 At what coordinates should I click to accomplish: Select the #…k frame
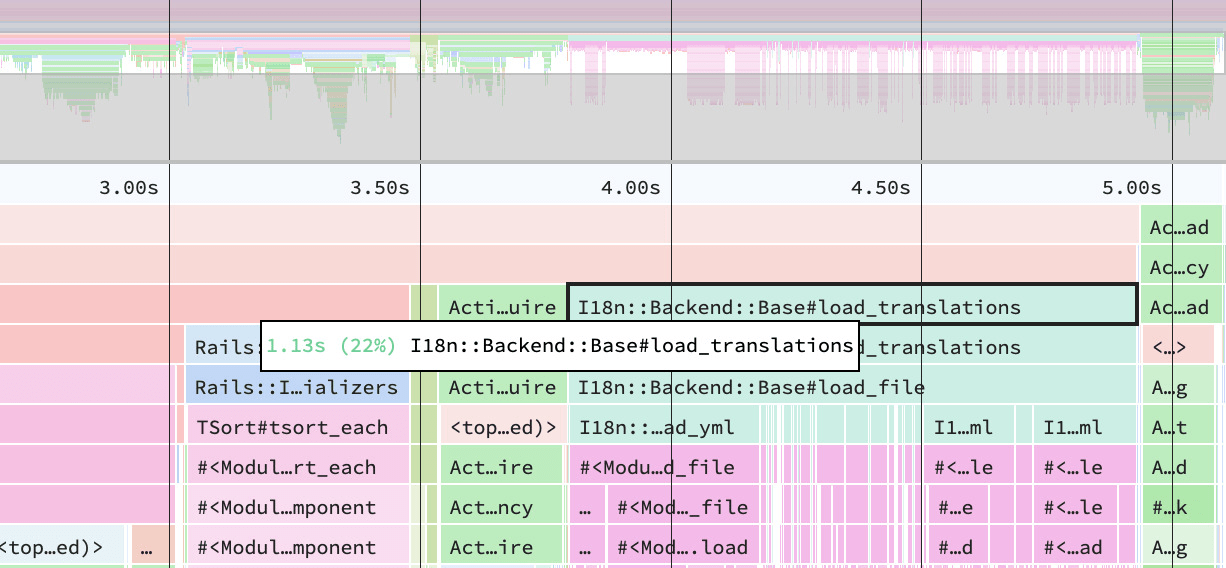1178,506
